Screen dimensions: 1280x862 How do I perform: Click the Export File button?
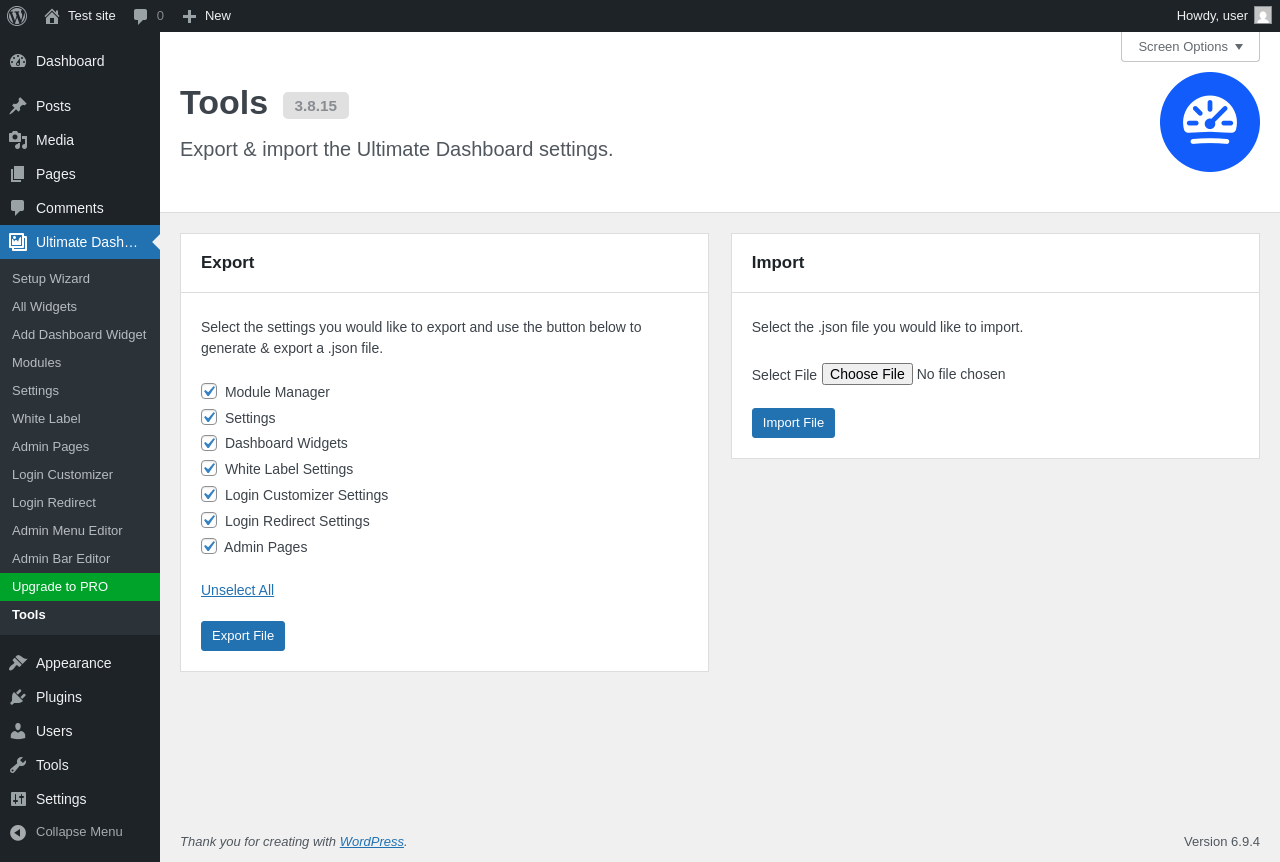(243, 636)
